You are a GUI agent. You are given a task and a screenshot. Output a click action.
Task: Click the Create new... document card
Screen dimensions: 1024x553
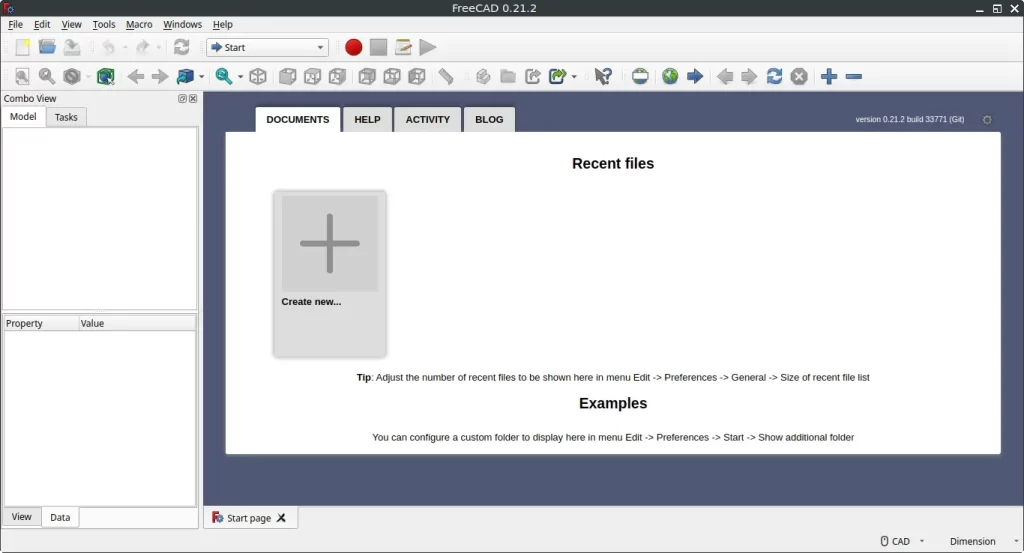coord(330,274)
